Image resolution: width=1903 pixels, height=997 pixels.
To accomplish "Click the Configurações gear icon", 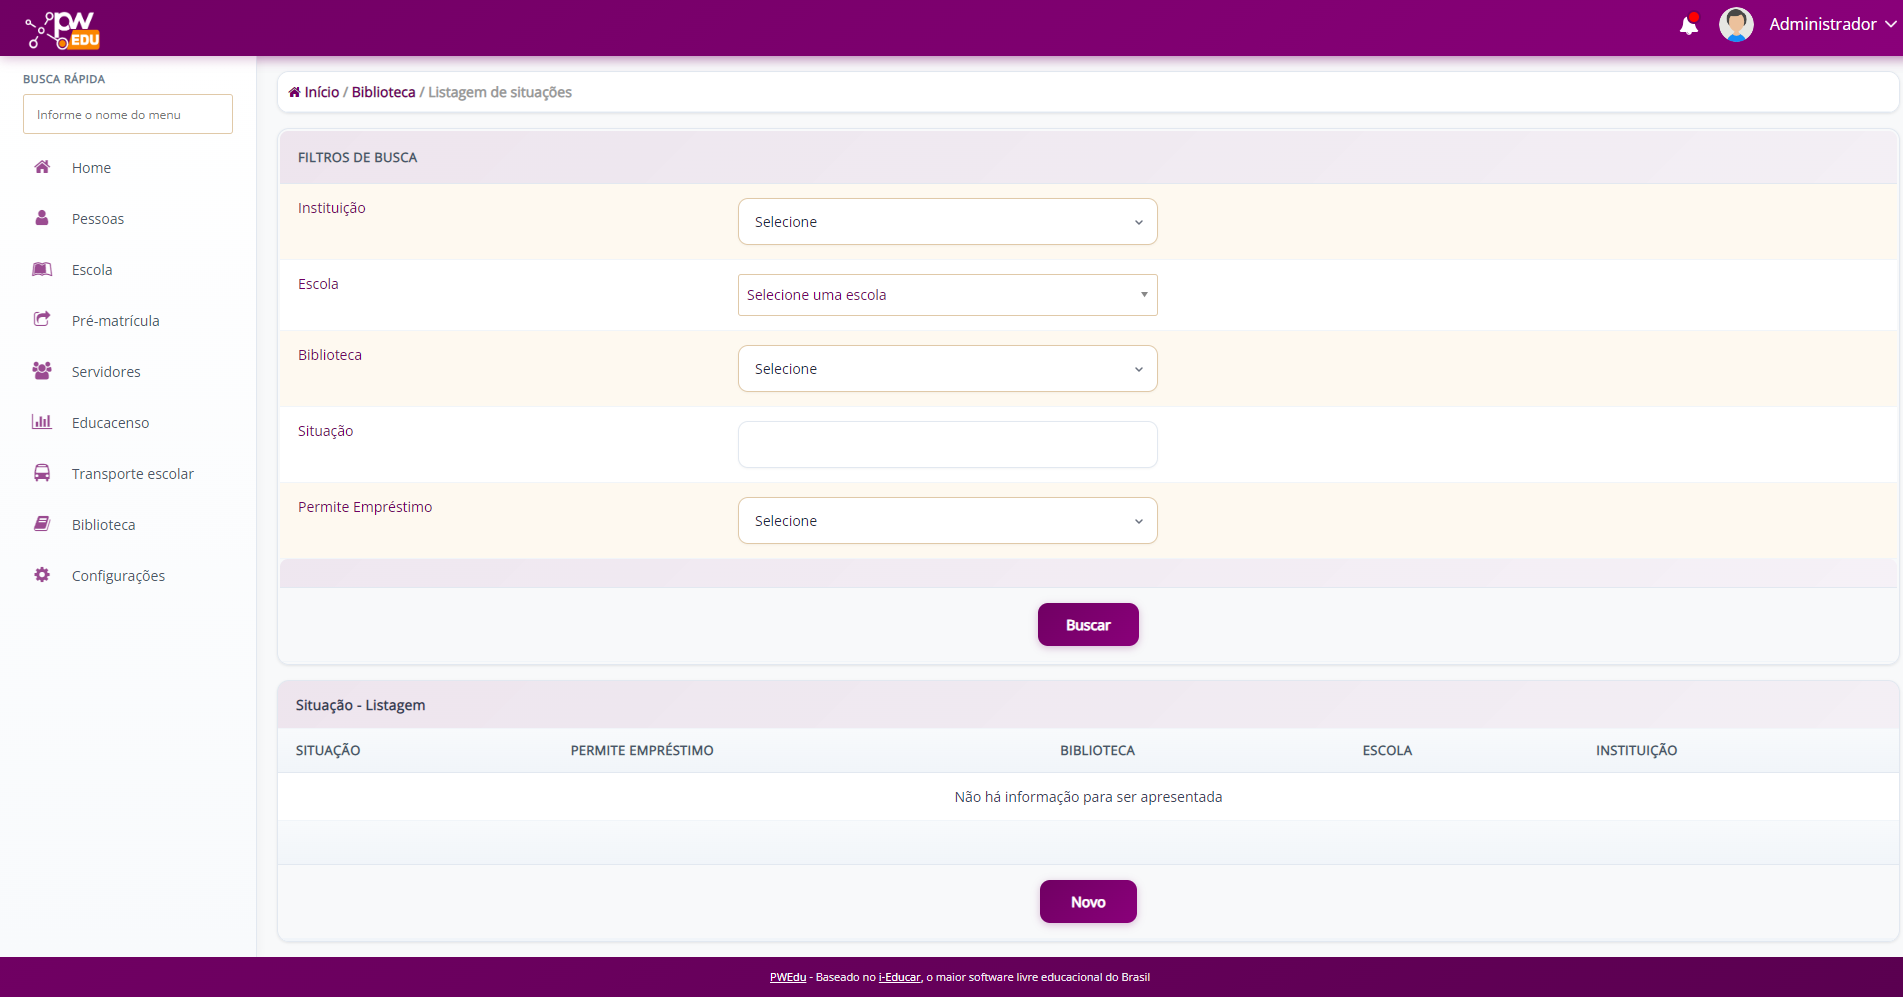I will pyautogui.click(x=42, y=575).
